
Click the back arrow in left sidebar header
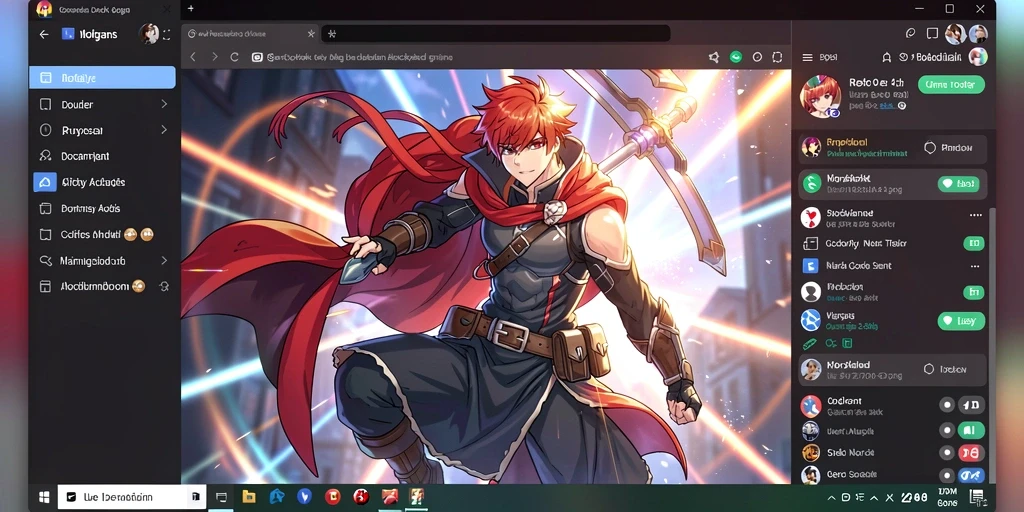coord(44,34)
